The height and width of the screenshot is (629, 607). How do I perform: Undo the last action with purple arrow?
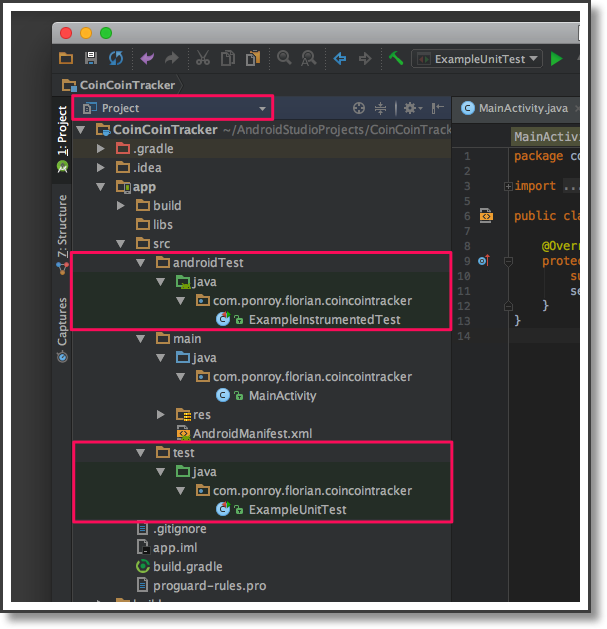pyautogui.click(x=147, y=59)
